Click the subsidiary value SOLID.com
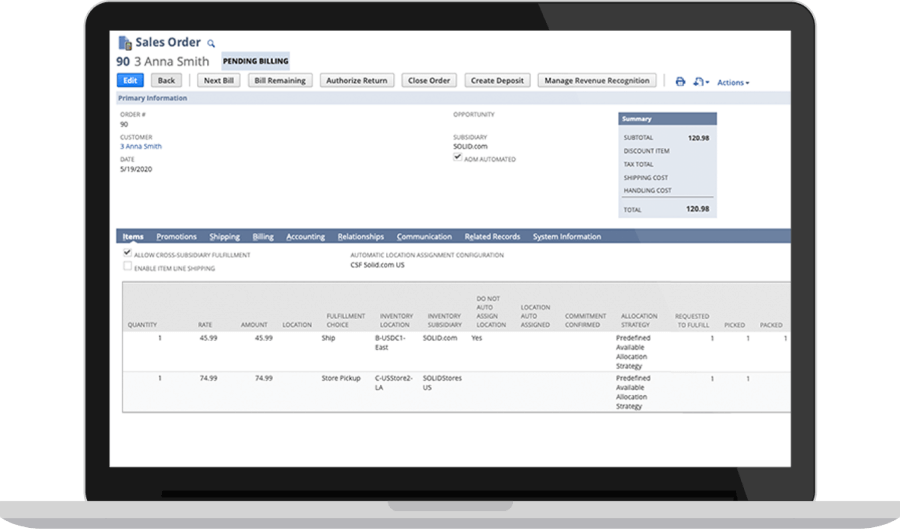 coord(470,146)
